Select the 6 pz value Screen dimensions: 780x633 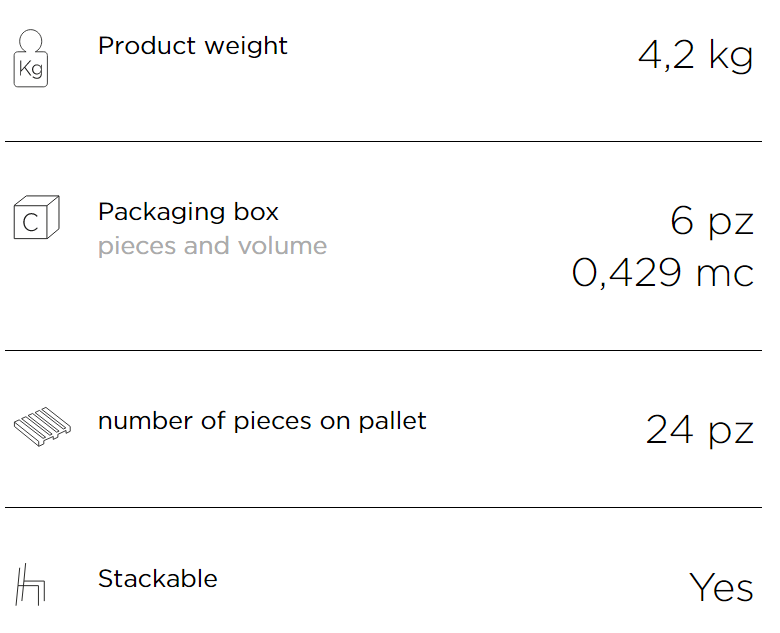(x=712, y=222)
